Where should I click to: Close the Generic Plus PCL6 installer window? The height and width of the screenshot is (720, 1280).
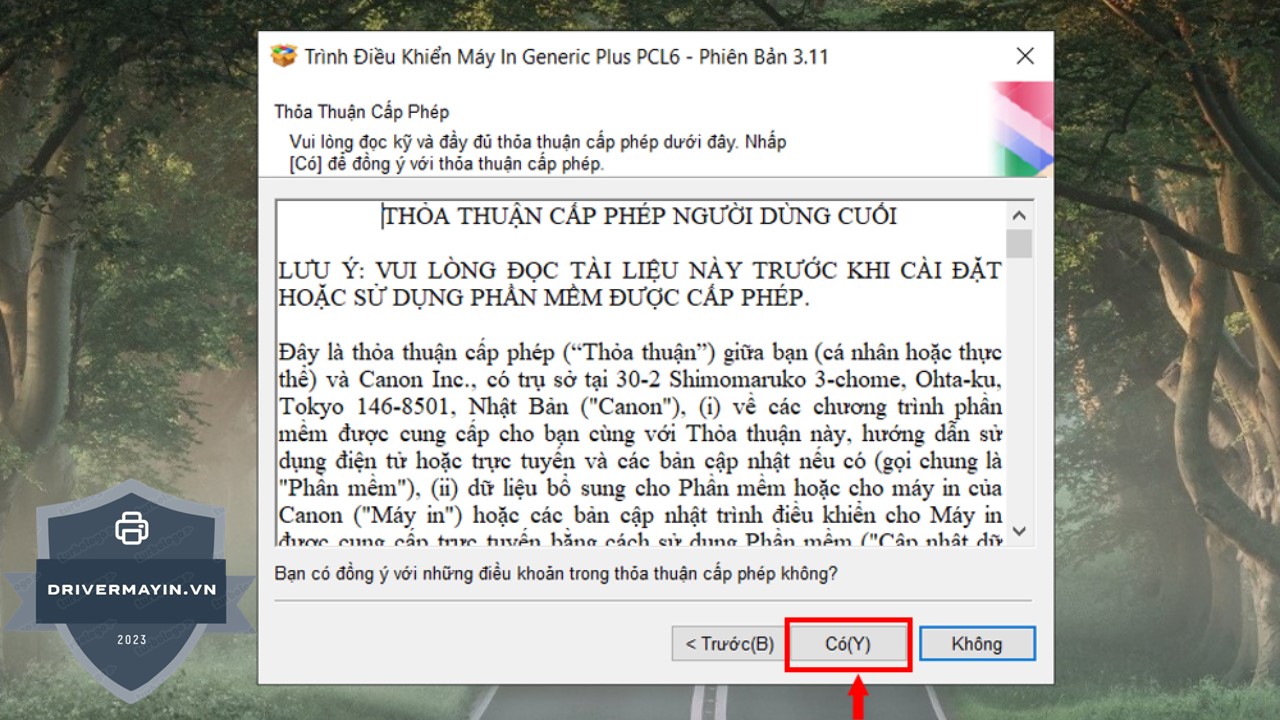(x=1025, y=56)
